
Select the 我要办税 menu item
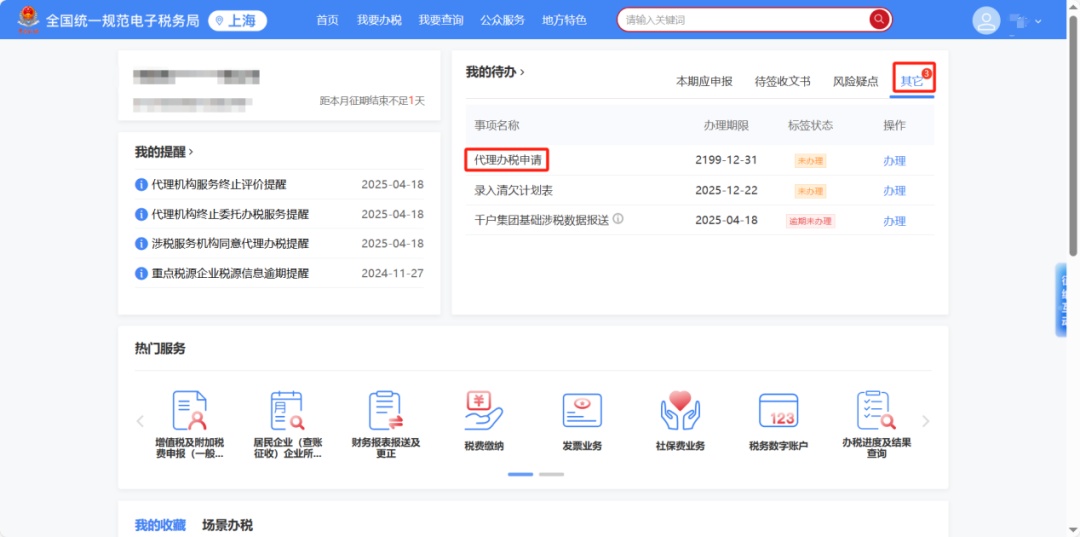(379, 20)
